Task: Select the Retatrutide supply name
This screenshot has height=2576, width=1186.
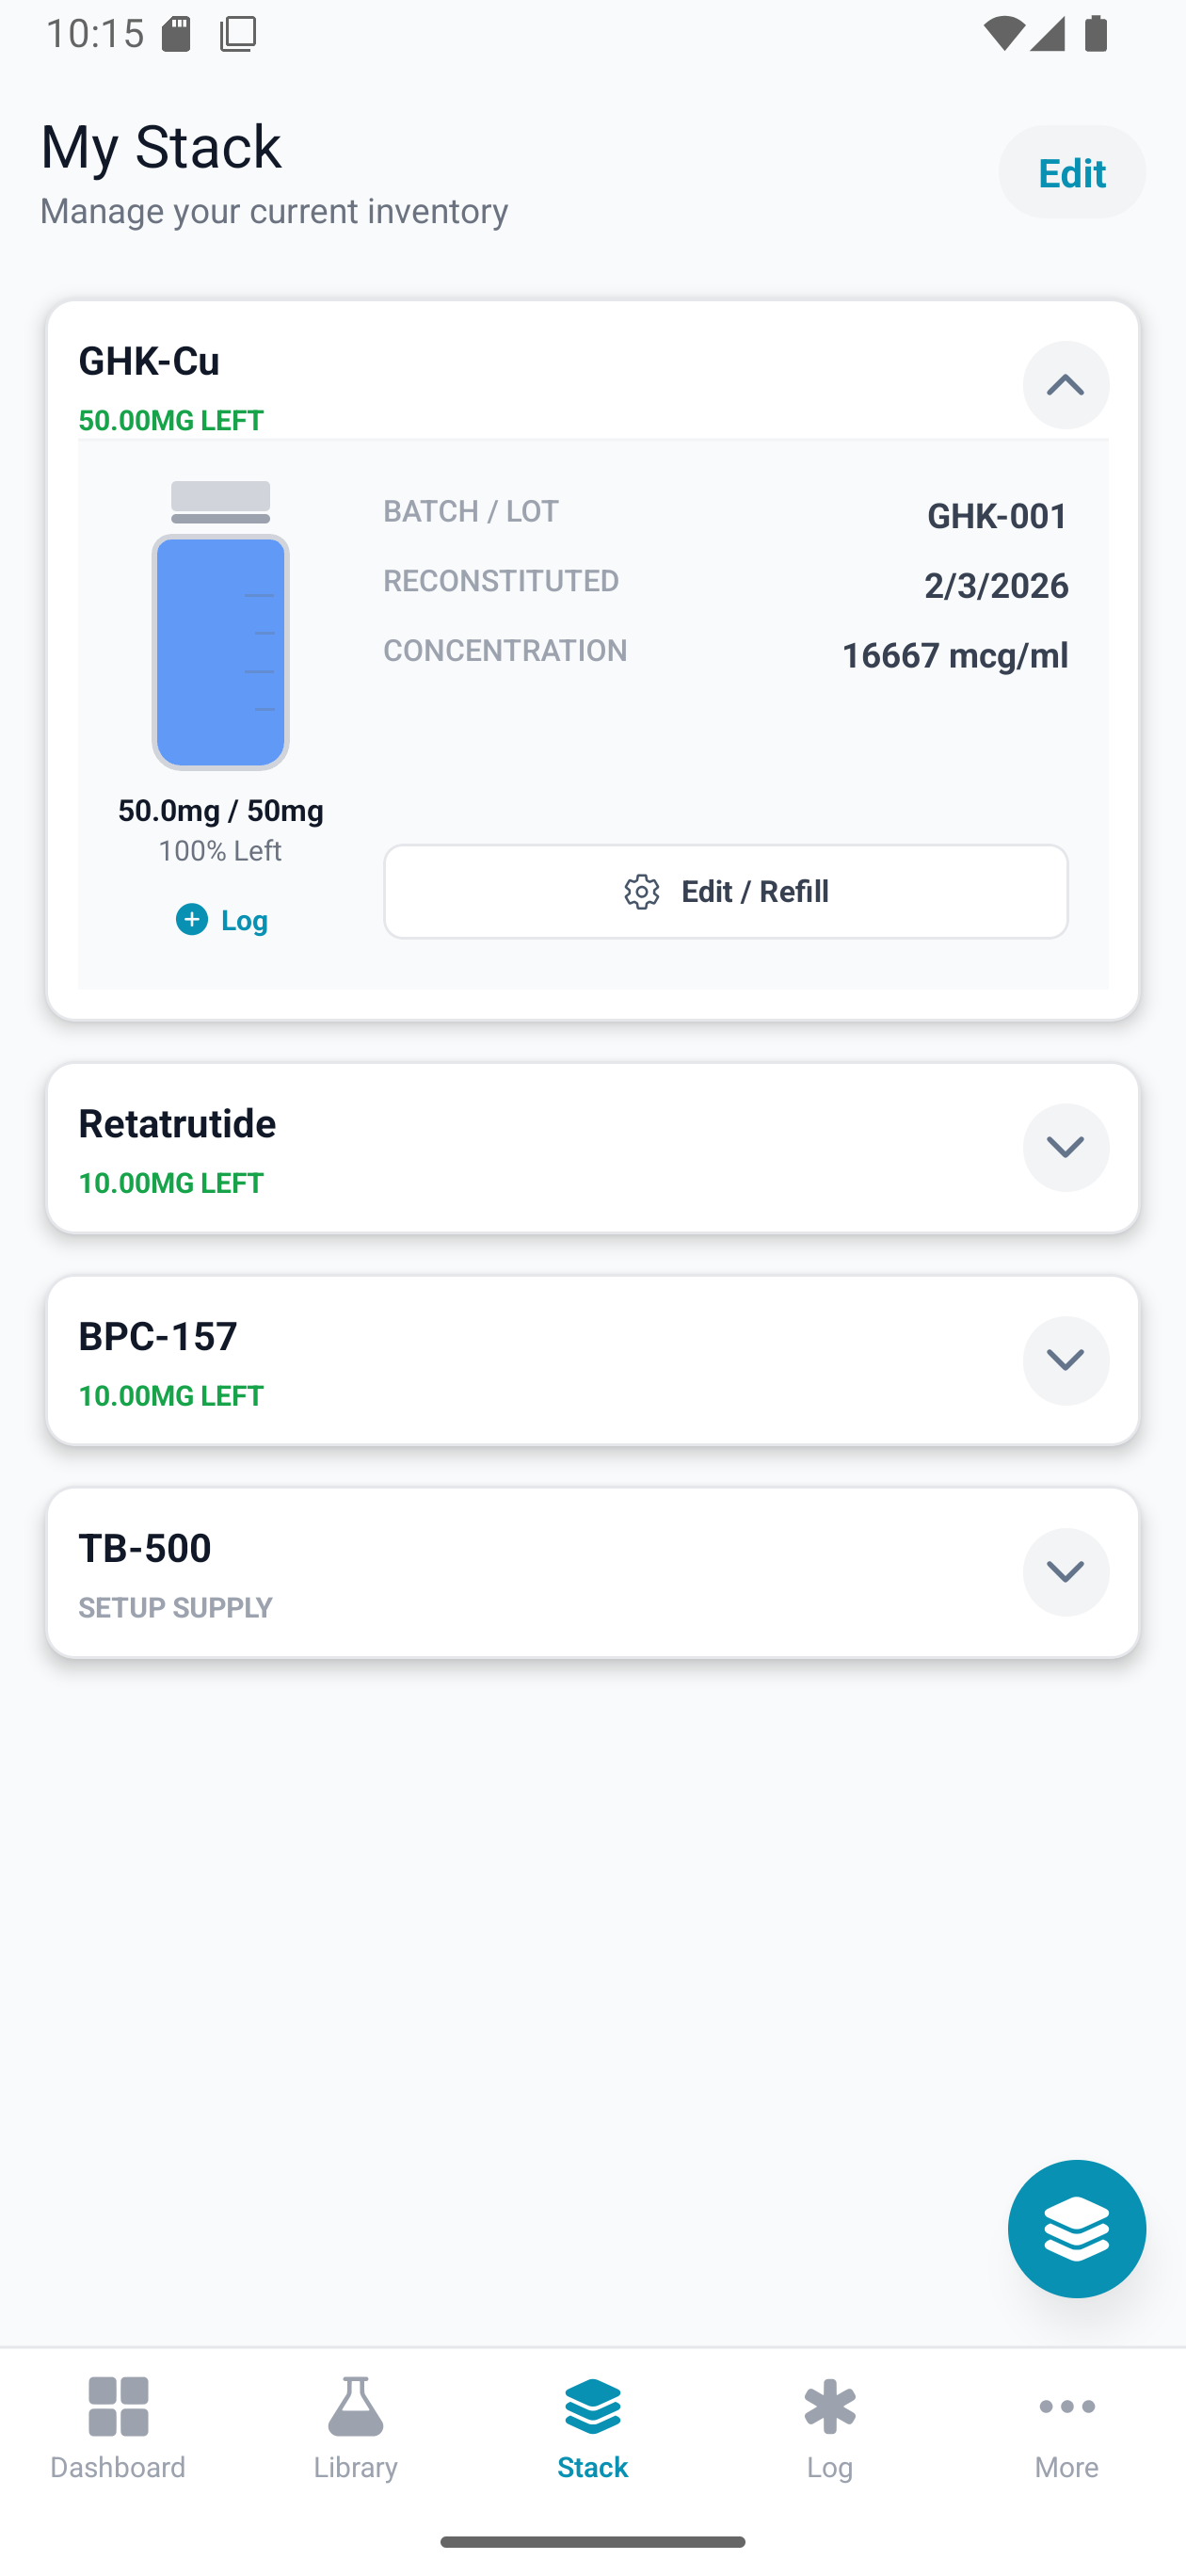Action: pyautogui.click(x=177, y=1123)
